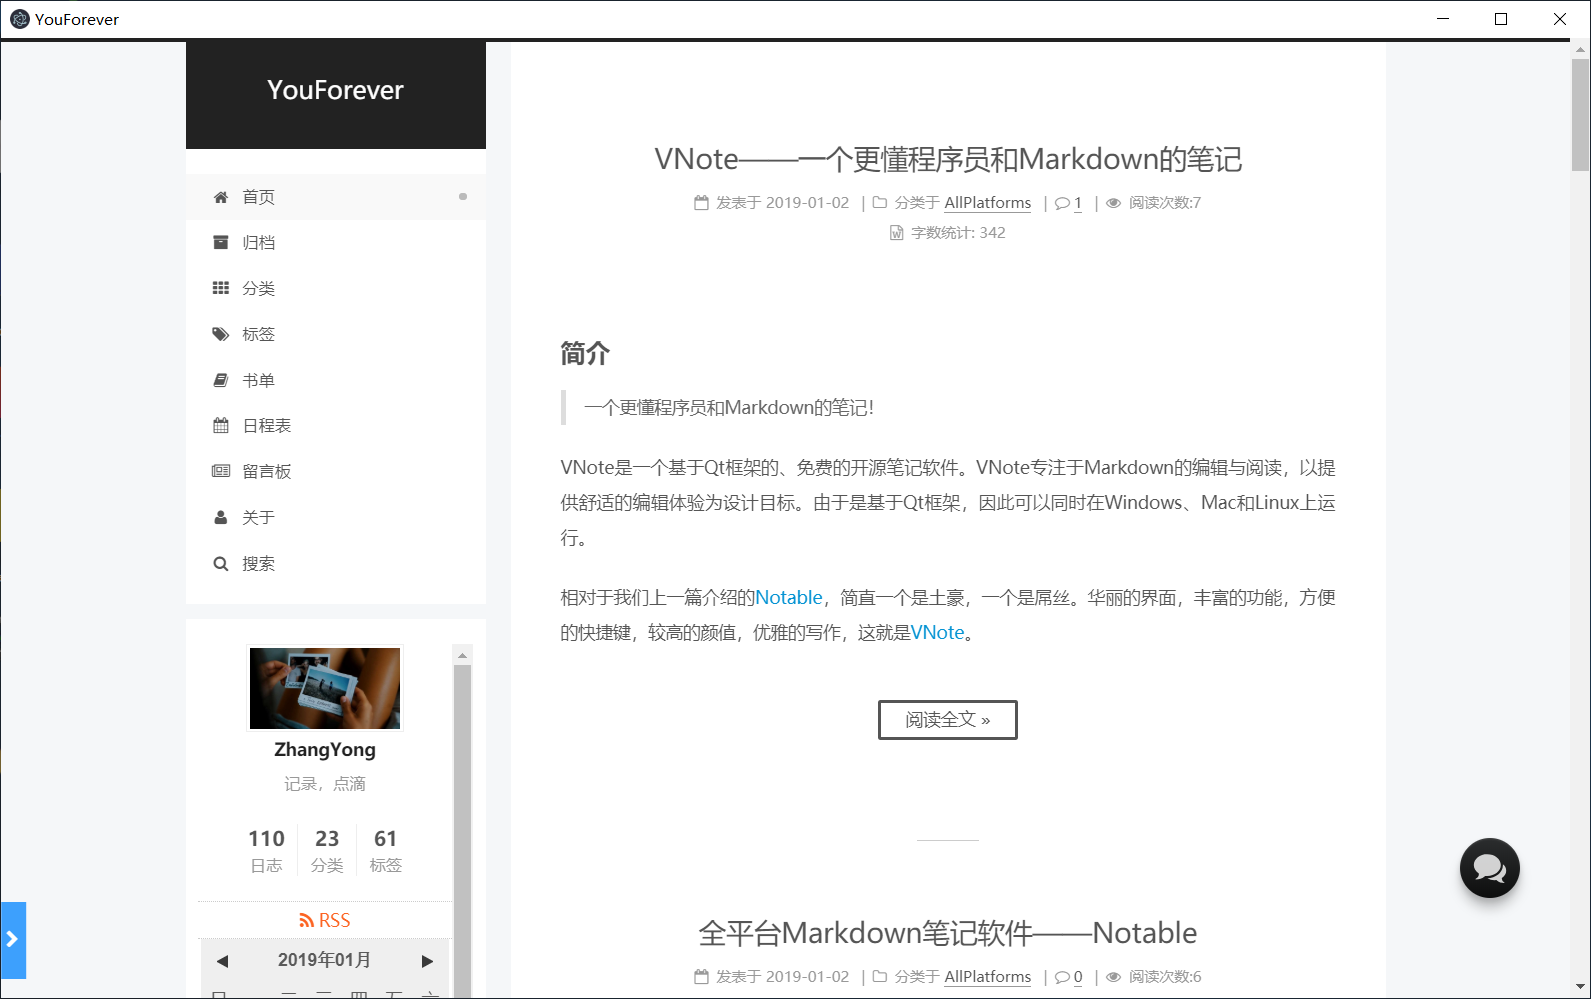Open the 搜索 menu item
This screenshot has height=999, width=1591.
coord(336,563)
